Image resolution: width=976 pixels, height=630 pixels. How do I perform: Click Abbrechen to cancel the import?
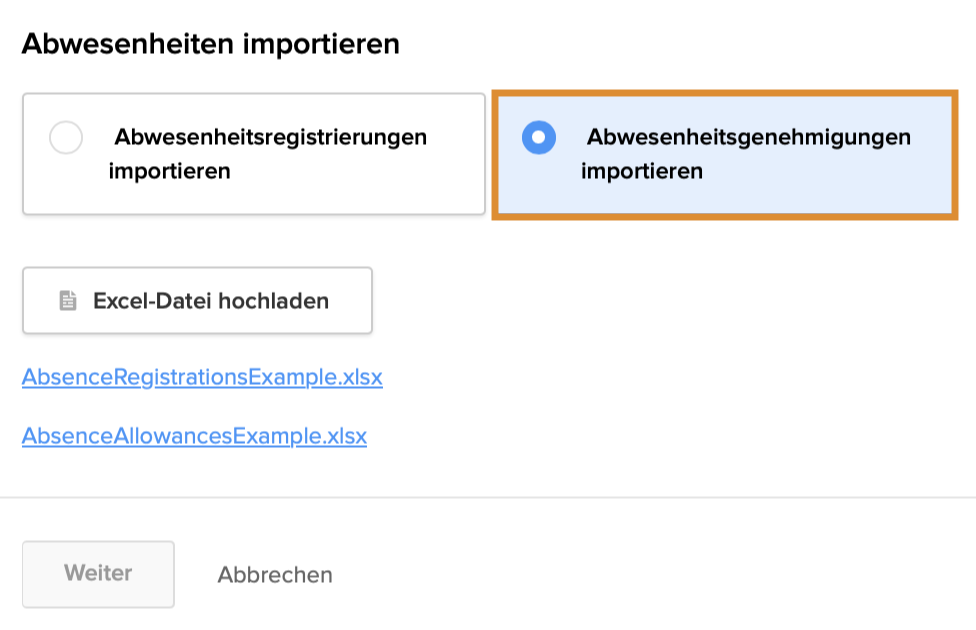click(x=275, y=575)
